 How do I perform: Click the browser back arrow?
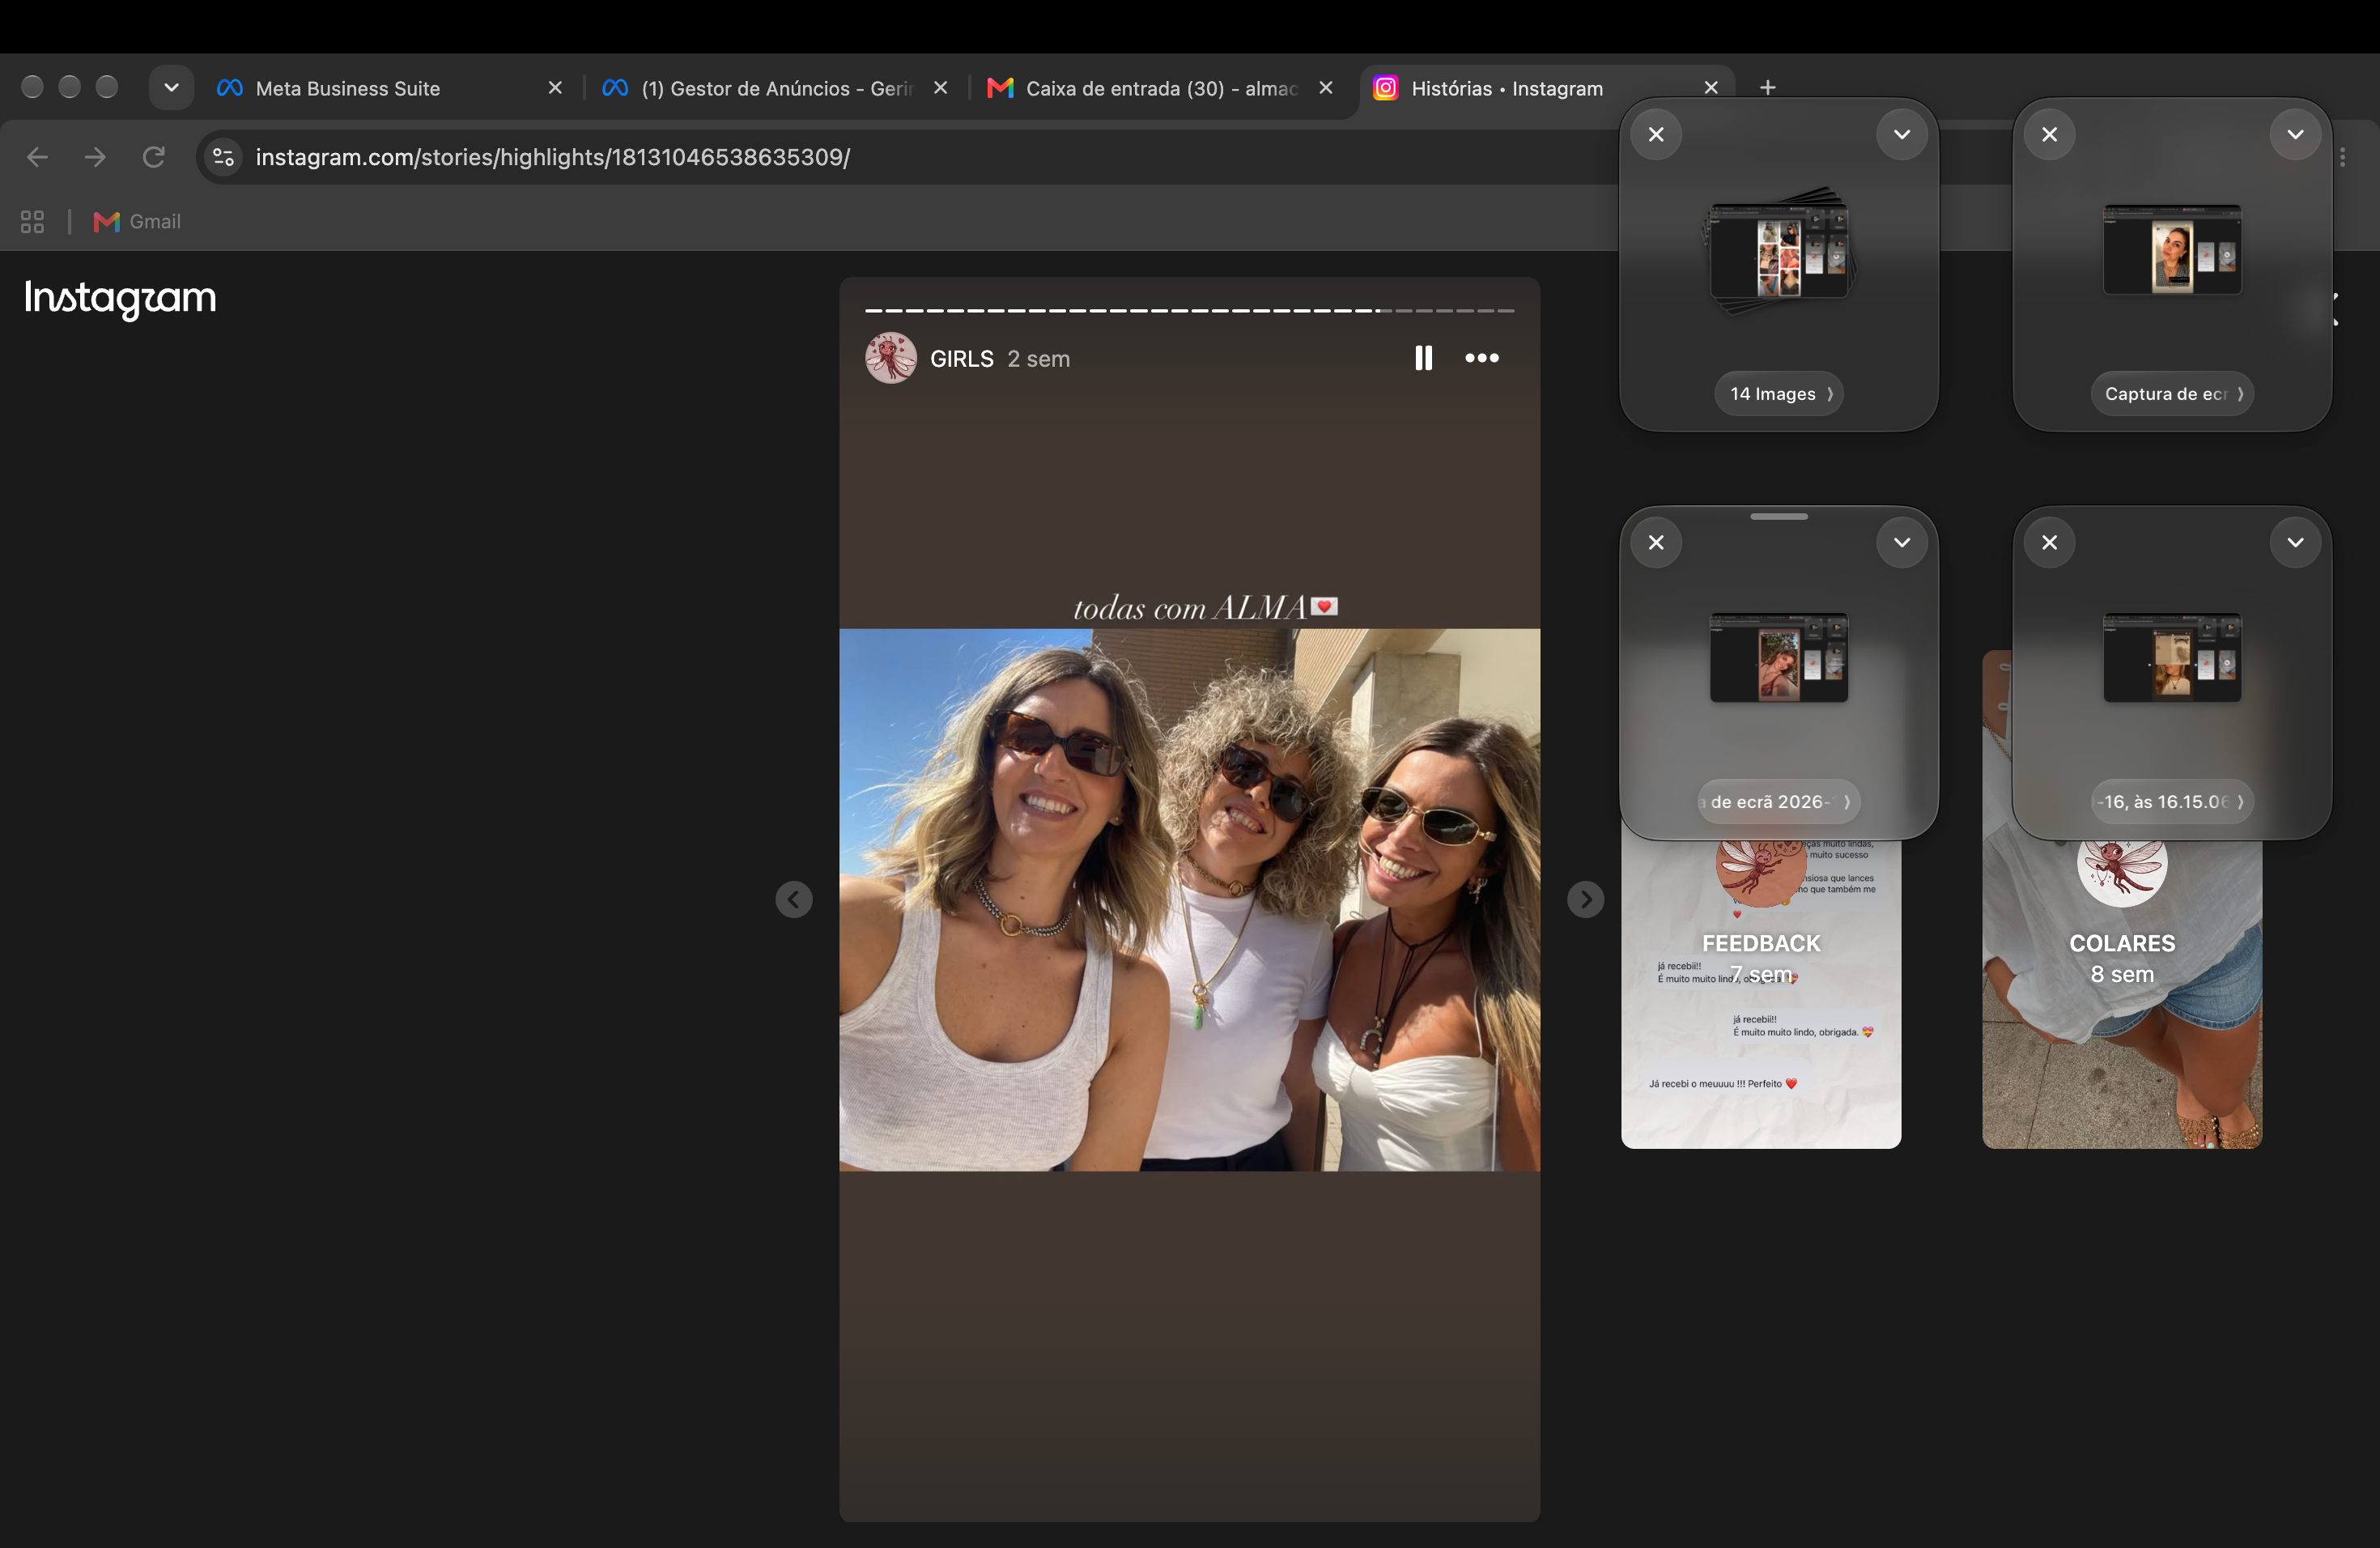[37, 157]
